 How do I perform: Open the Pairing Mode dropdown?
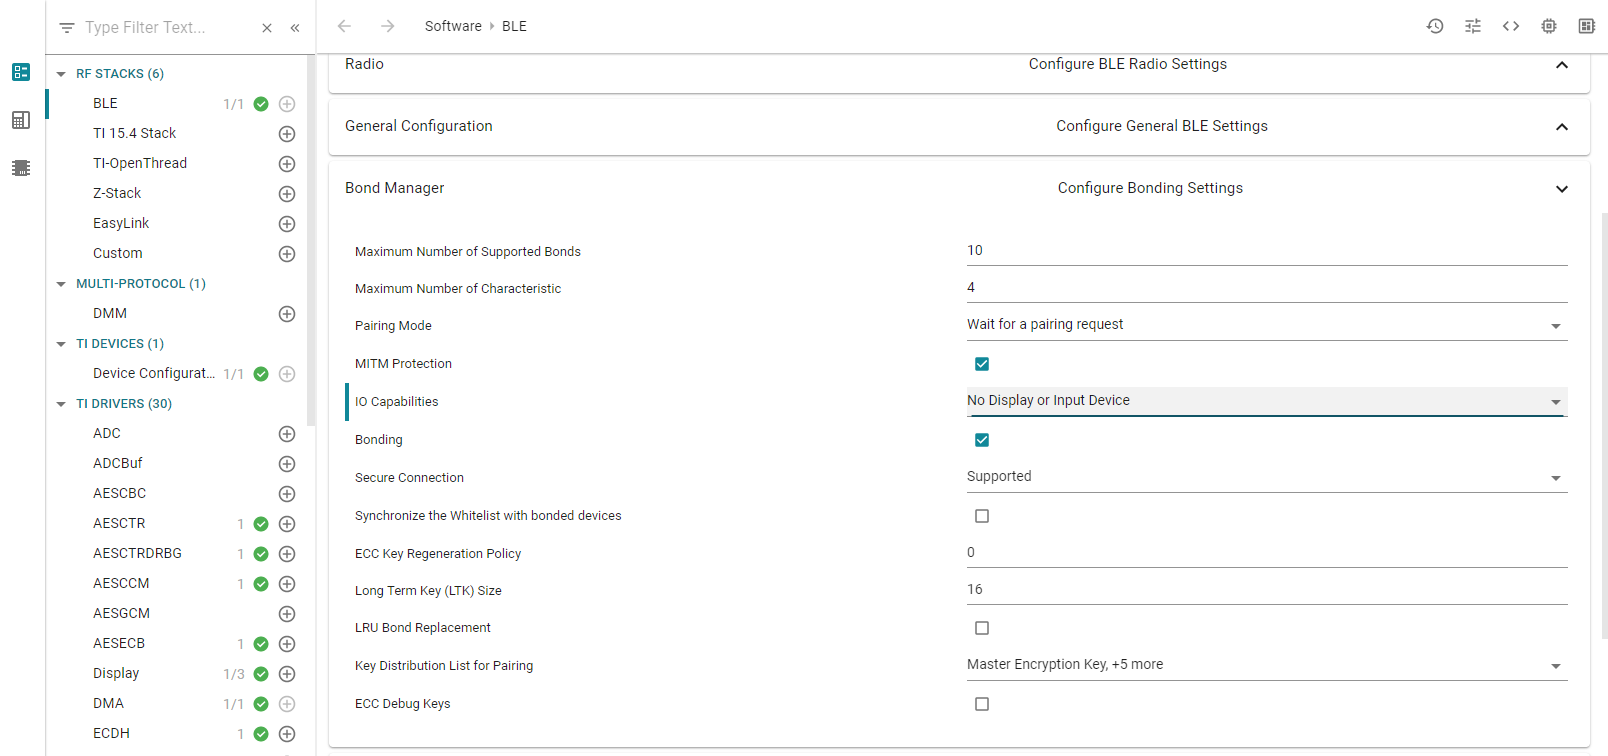coord(1266,325)
